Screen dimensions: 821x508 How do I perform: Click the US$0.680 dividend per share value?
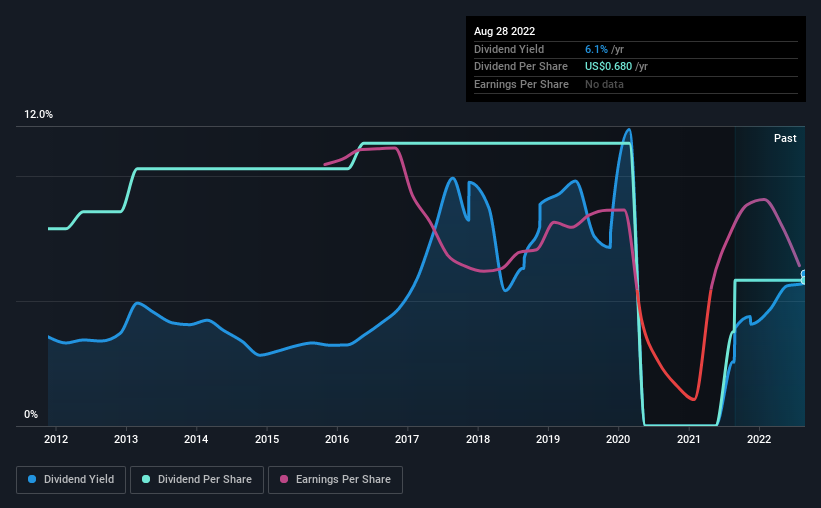point(608,67)
